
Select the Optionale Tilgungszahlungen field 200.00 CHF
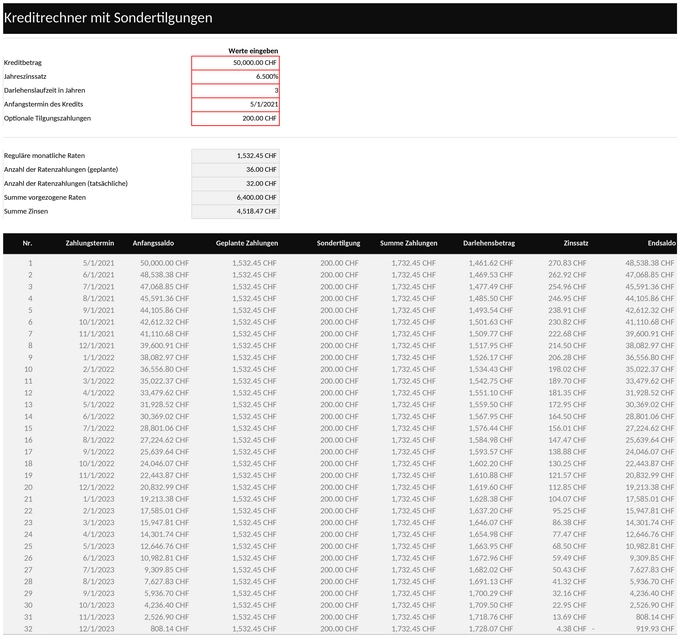tap(235, 118)
